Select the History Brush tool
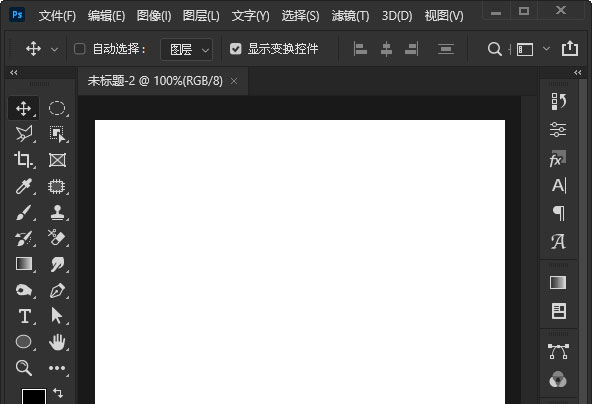The width and height of the screenshot is (592, 404). click(24, 238)
